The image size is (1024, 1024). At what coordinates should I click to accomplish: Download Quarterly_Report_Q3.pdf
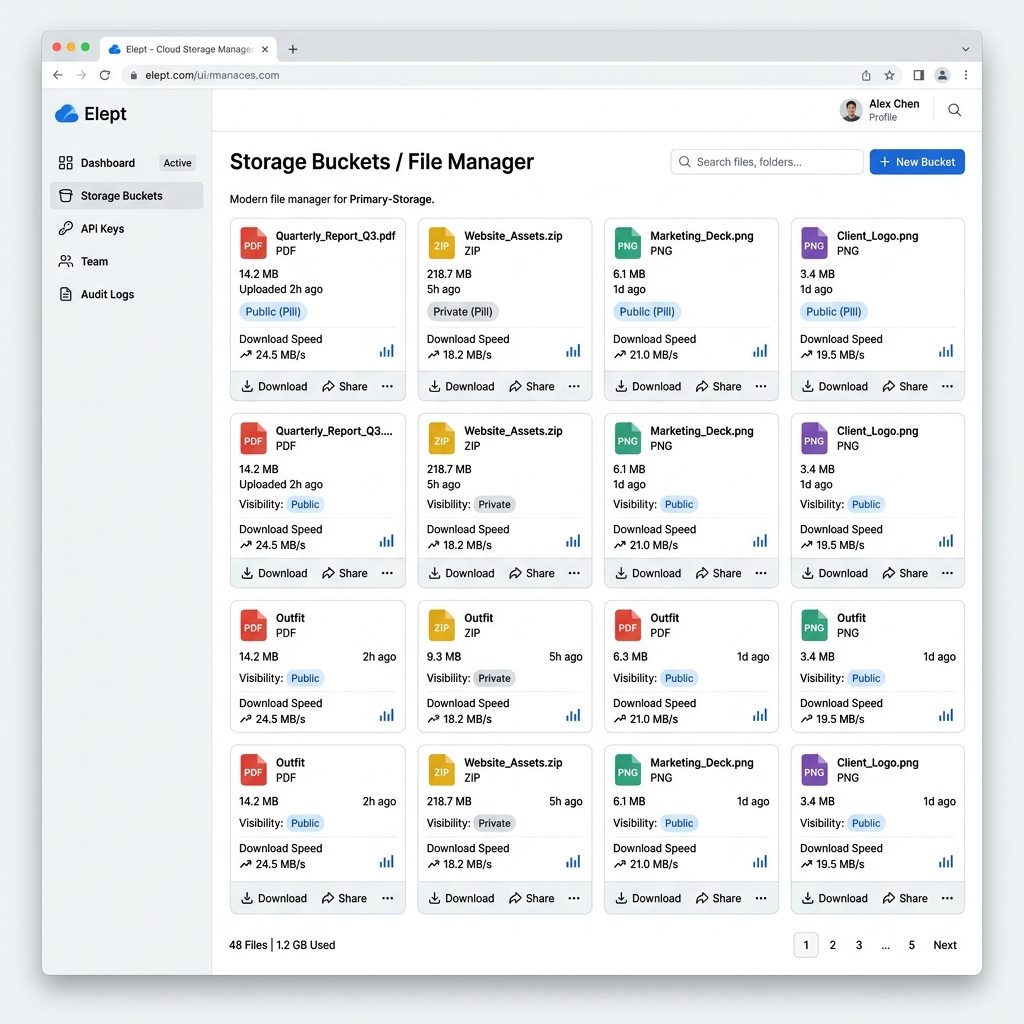coord(274,387)
